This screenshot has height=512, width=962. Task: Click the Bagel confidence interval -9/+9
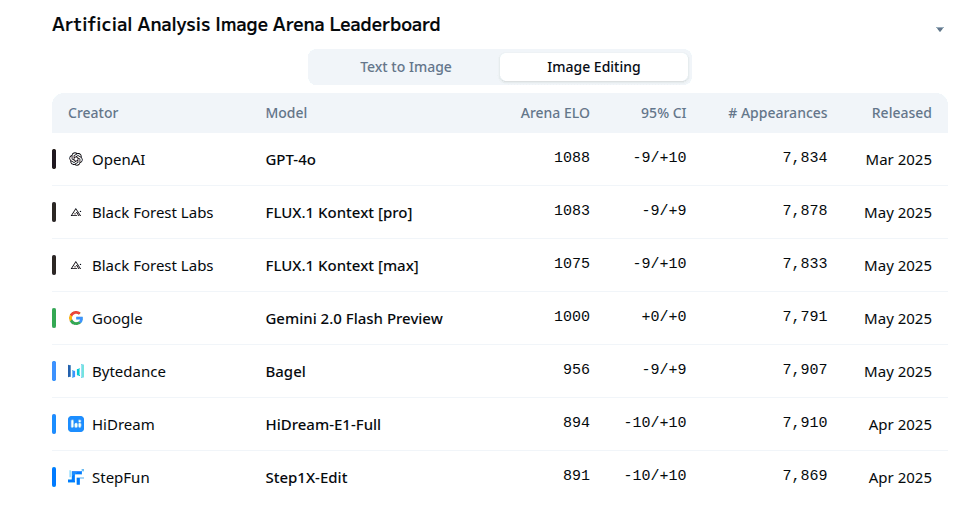[664, 369]
